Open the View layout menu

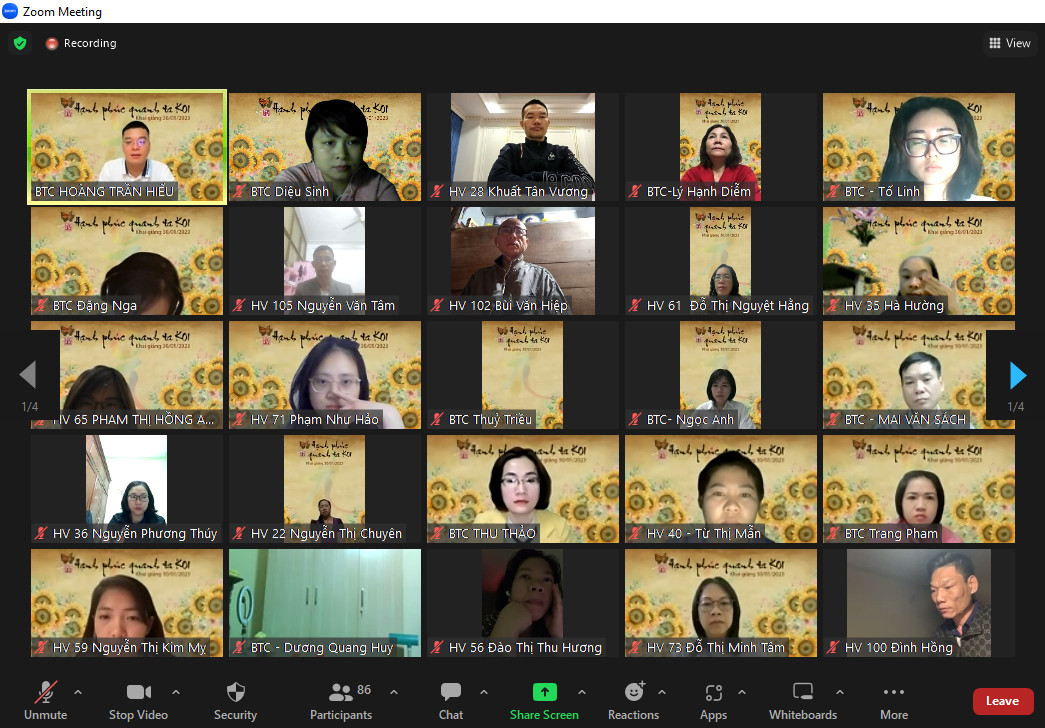coord(1010,43)
